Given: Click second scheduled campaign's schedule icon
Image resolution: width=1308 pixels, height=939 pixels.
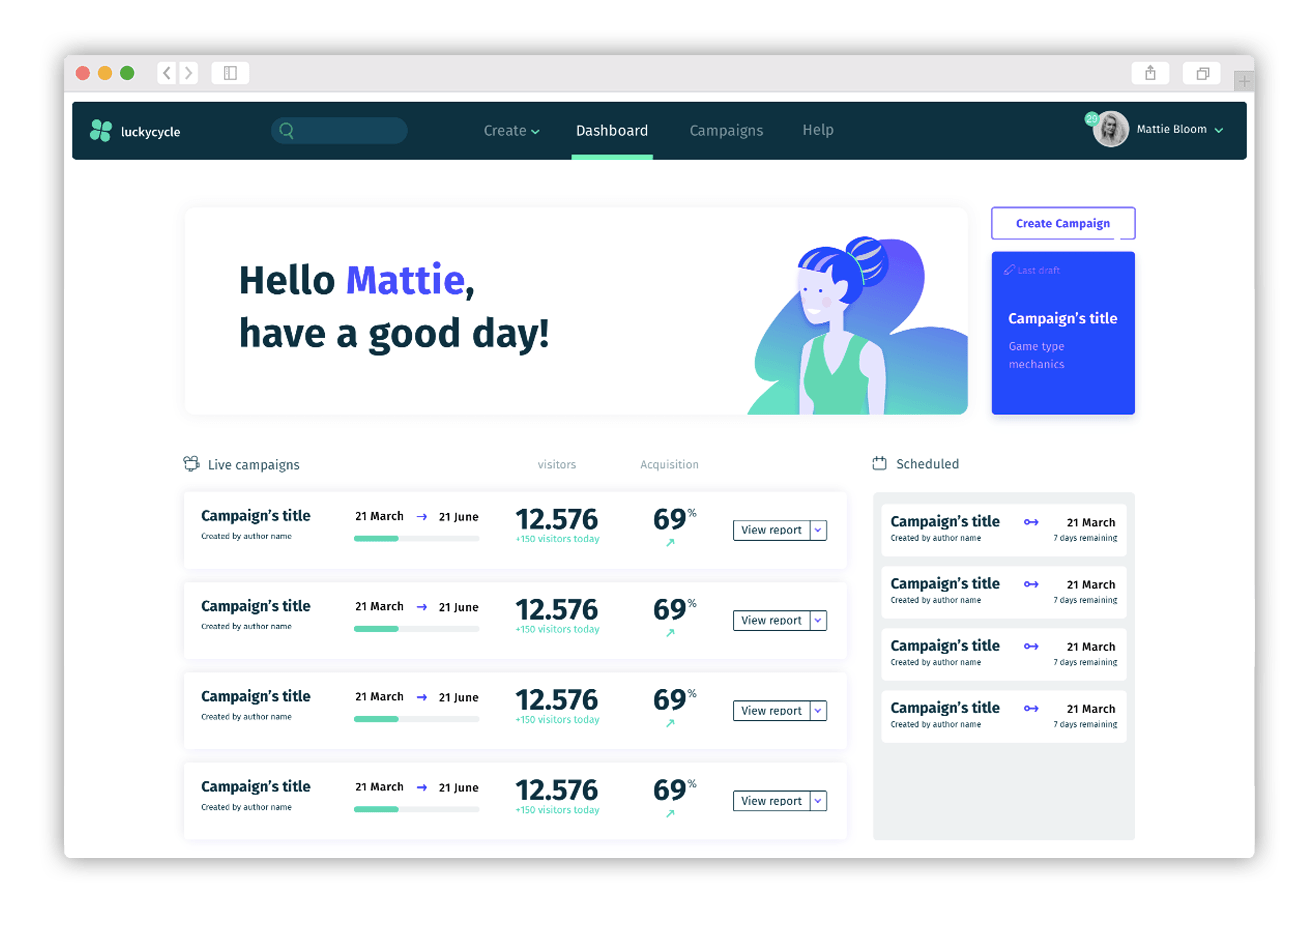Looking at the screenshot, I should 1031,584.
